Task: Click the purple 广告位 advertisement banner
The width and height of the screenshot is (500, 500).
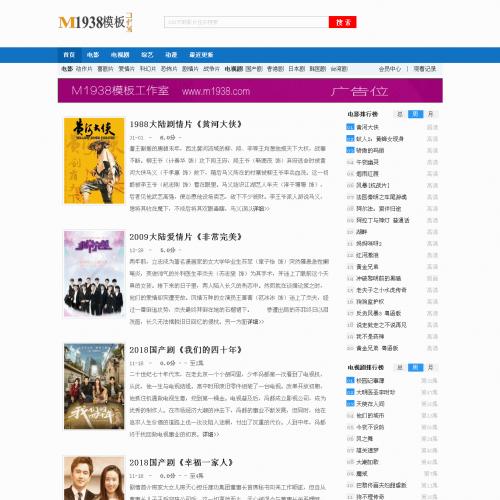Action: tap(250, 90)
